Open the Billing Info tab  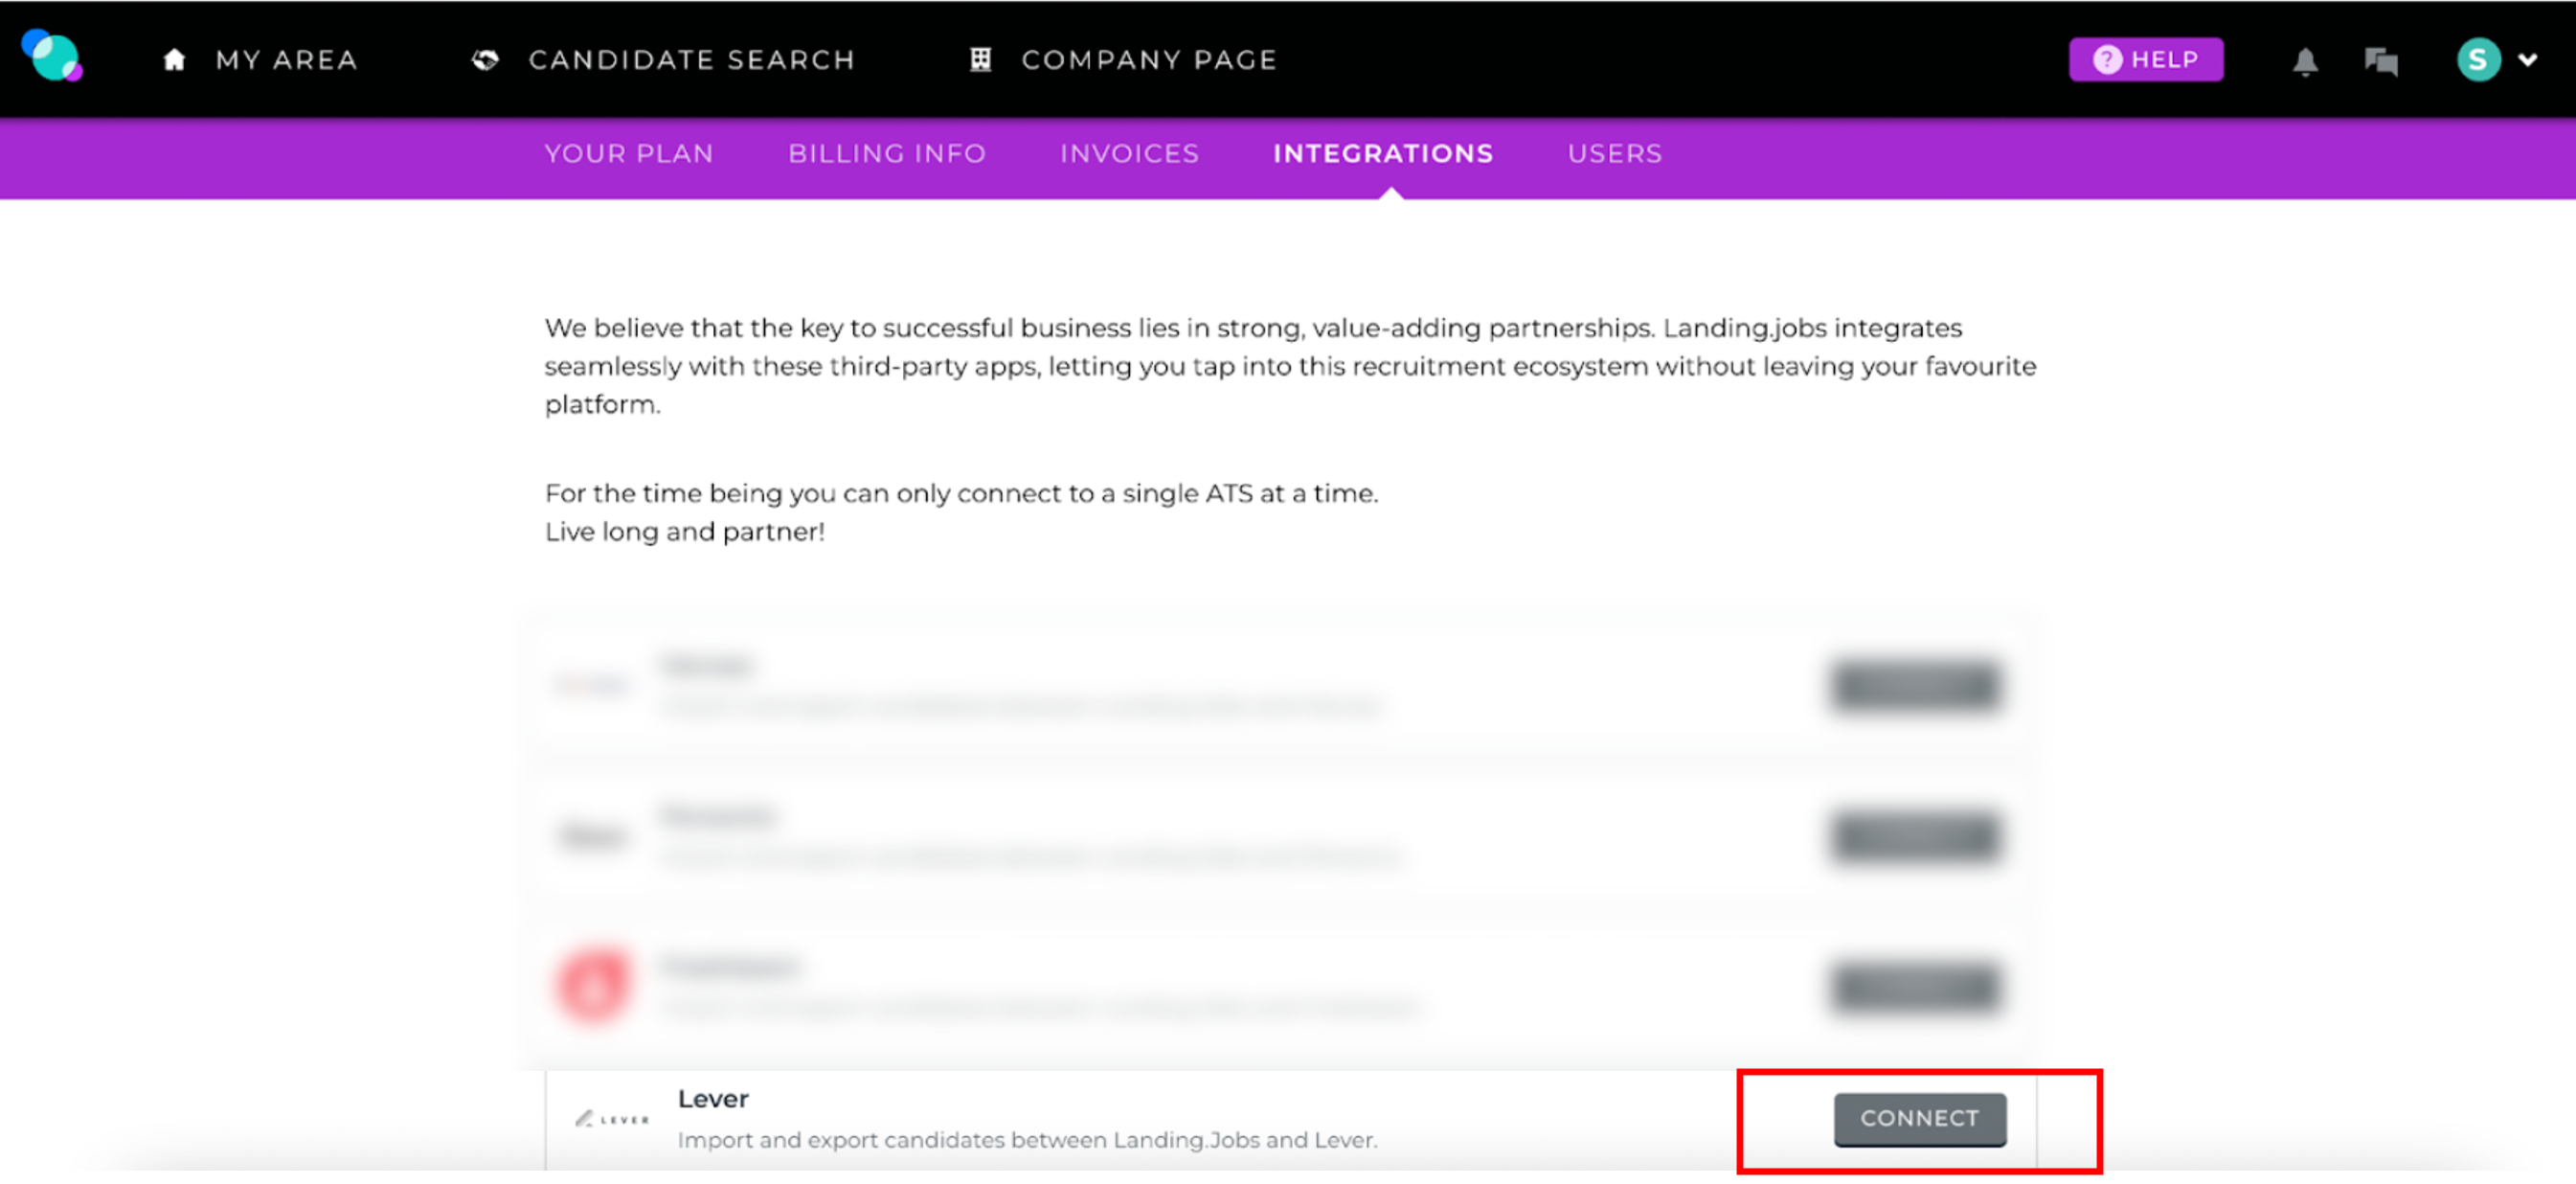887,154
